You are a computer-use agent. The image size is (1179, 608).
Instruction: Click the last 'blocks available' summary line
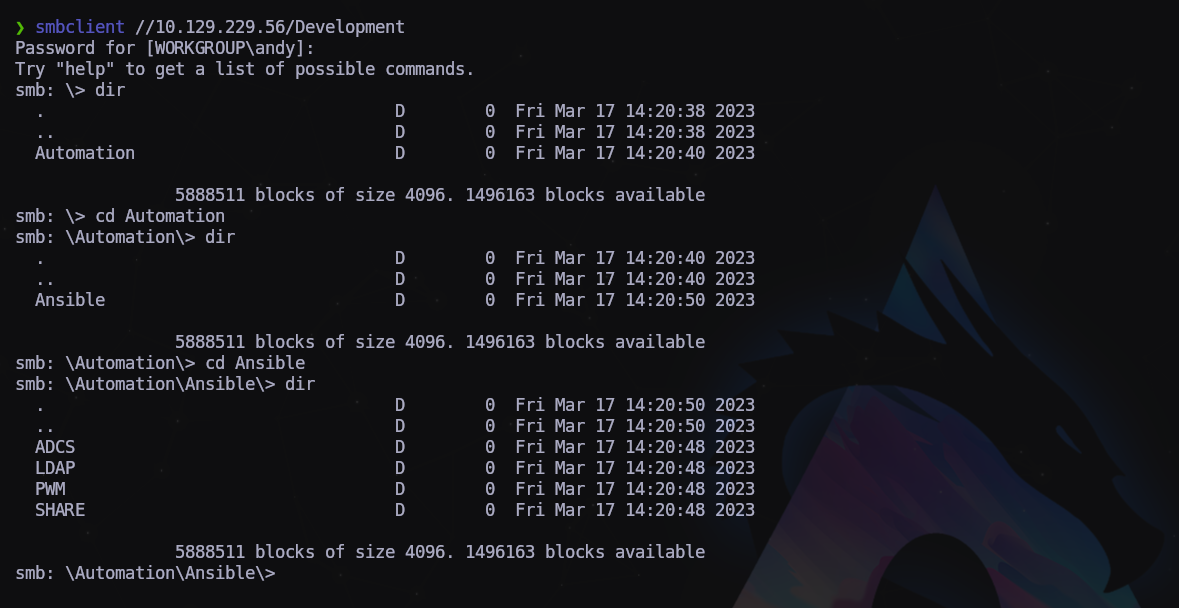(440, 552)
